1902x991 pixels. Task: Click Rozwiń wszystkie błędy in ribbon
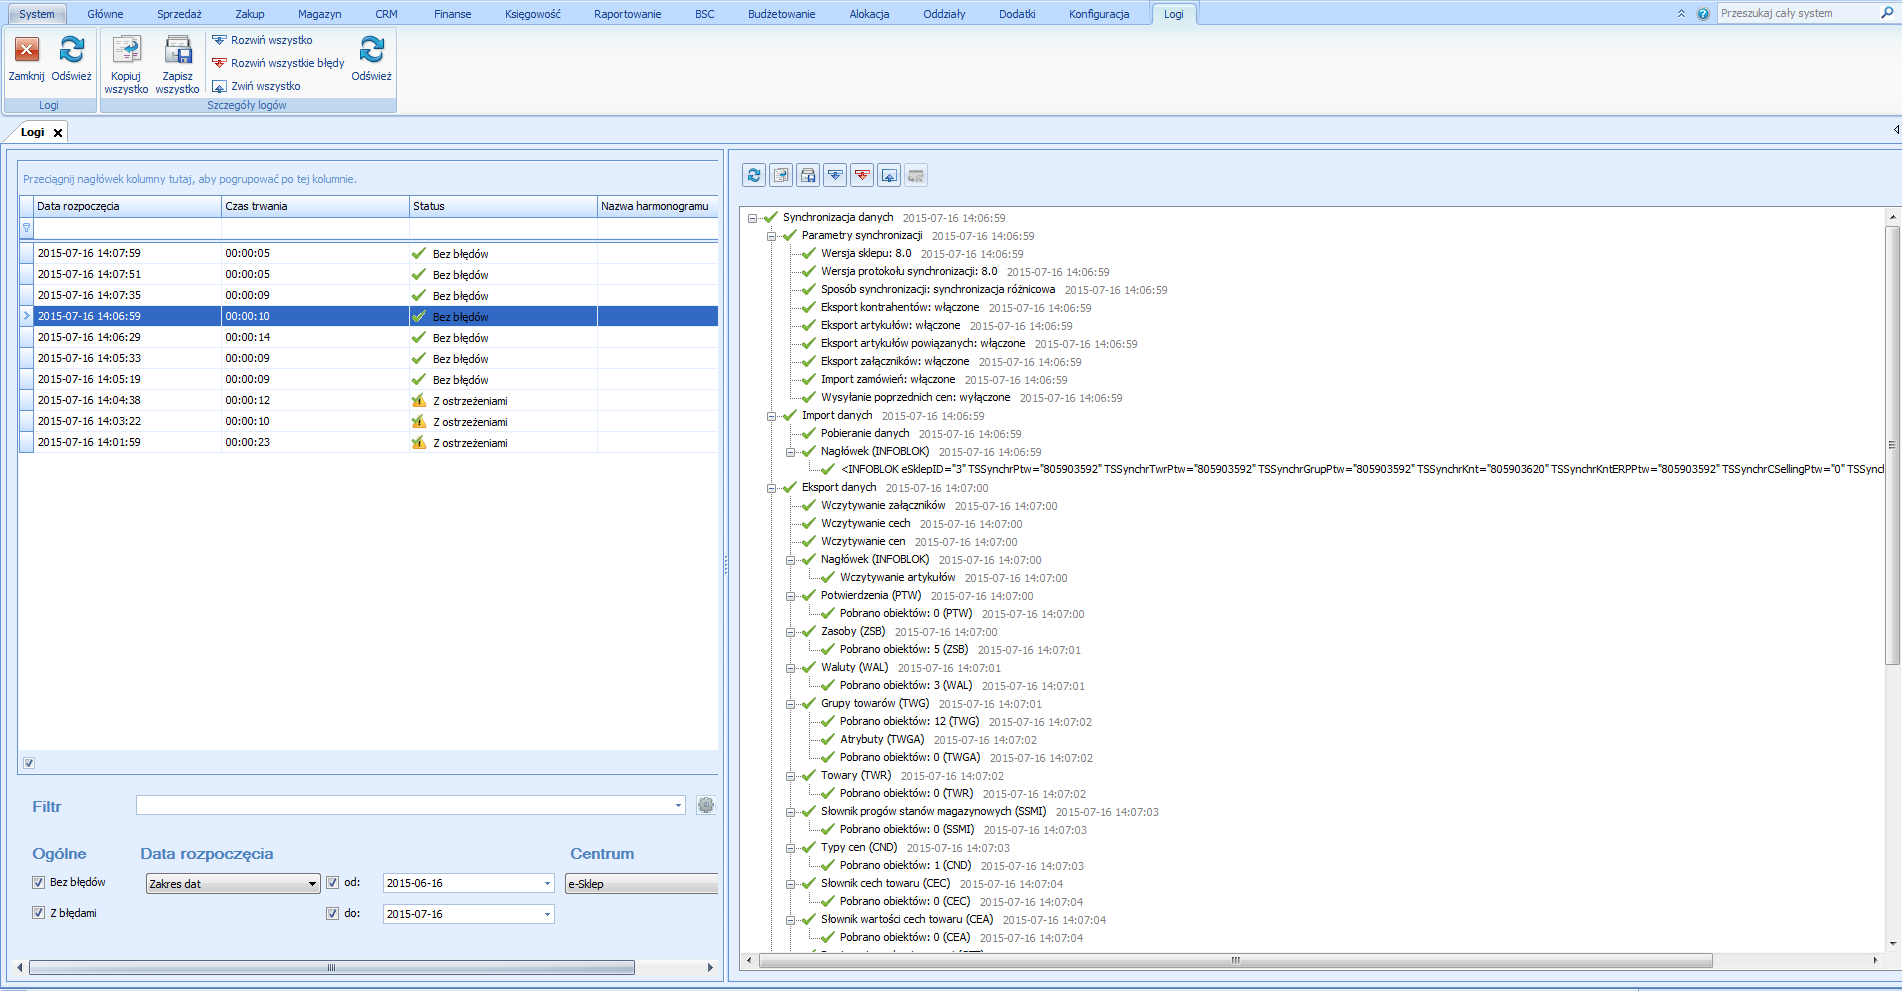point(278,63)
